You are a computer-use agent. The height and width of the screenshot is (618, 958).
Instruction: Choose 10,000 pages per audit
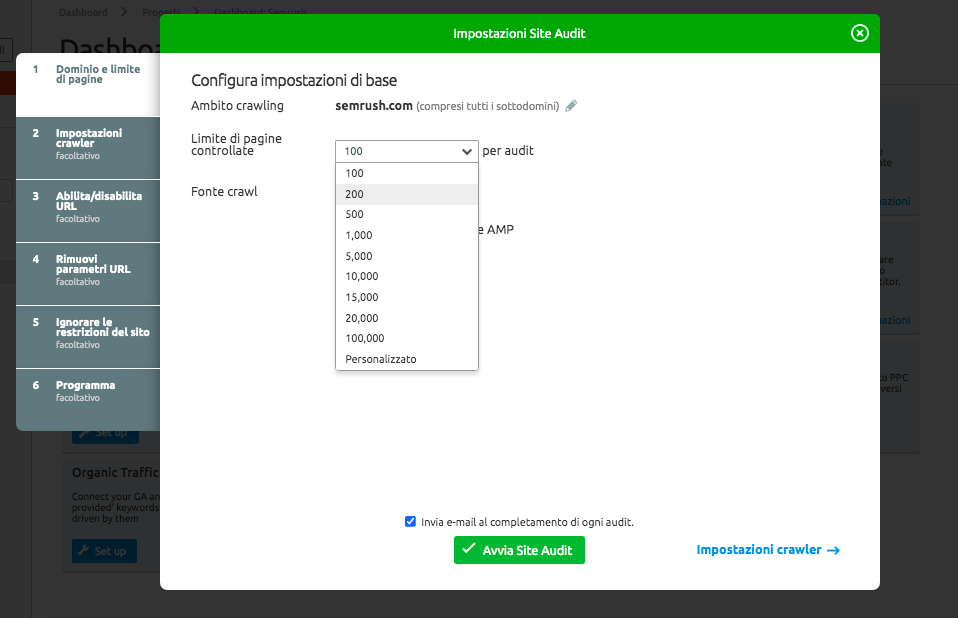click(407, 276)
